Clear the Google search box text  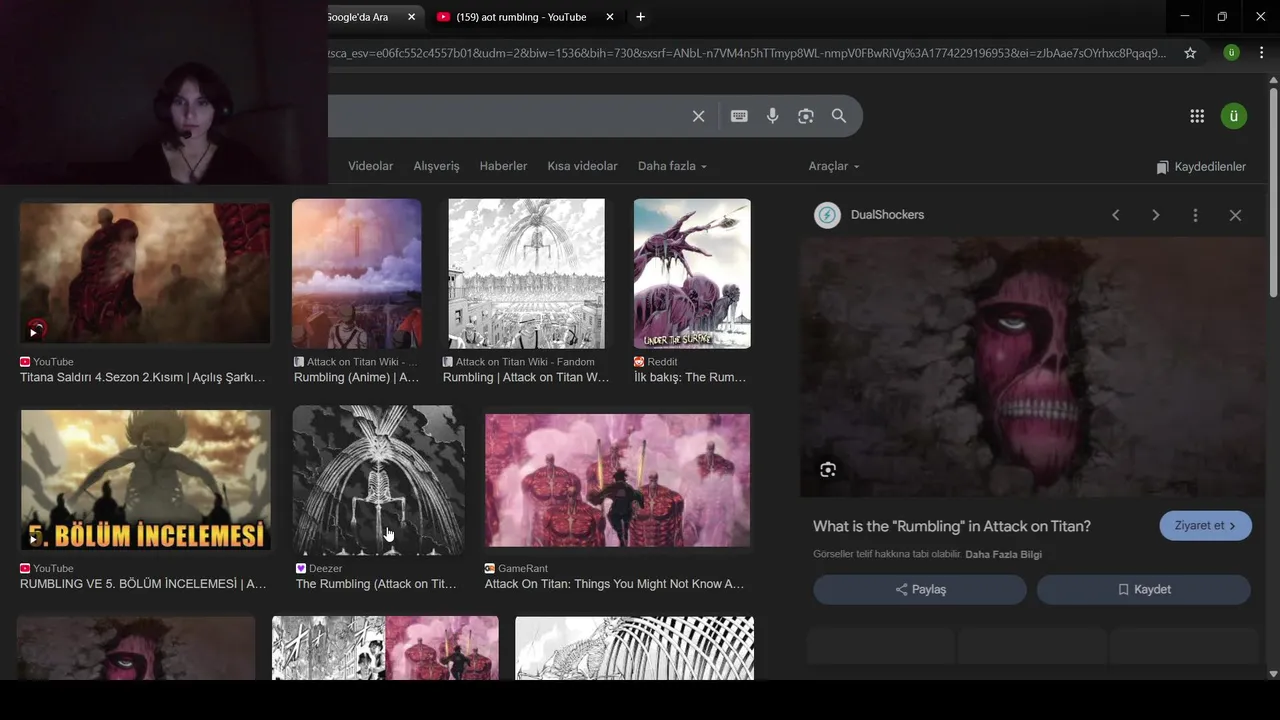[x=698, y=116]
